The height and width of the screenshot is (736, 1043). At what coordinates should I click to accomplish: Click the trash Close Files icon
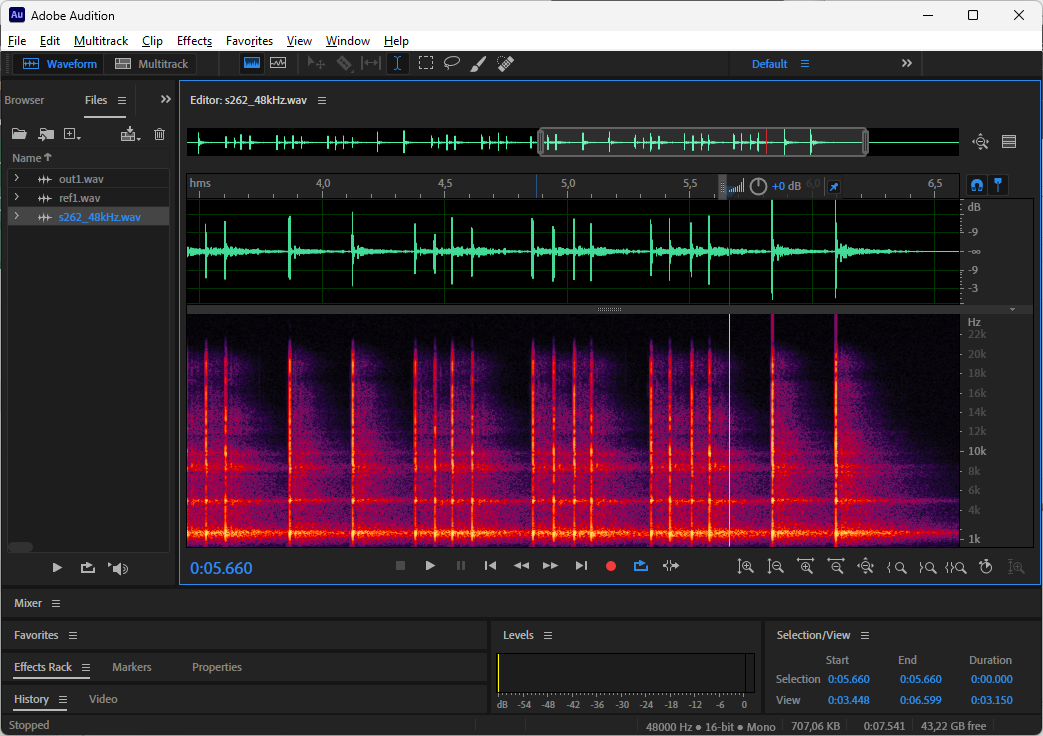click(160, 134)
